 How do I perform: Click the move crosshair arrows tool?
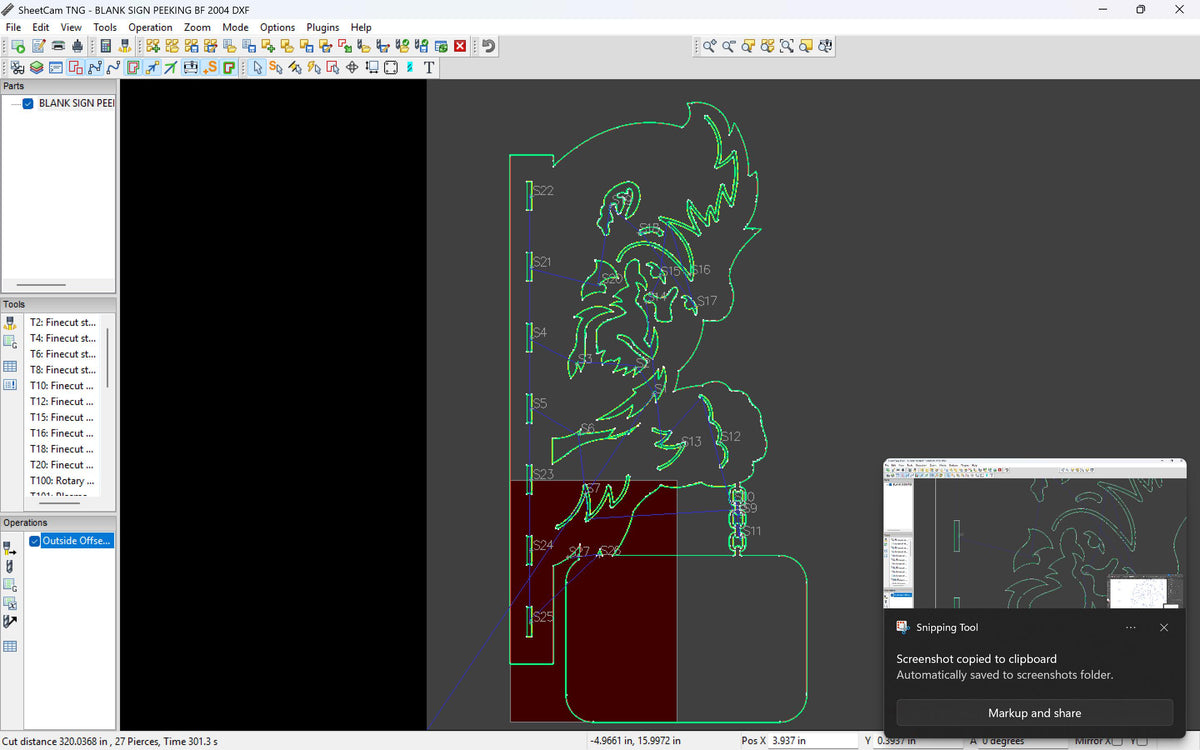pos(352,67)
